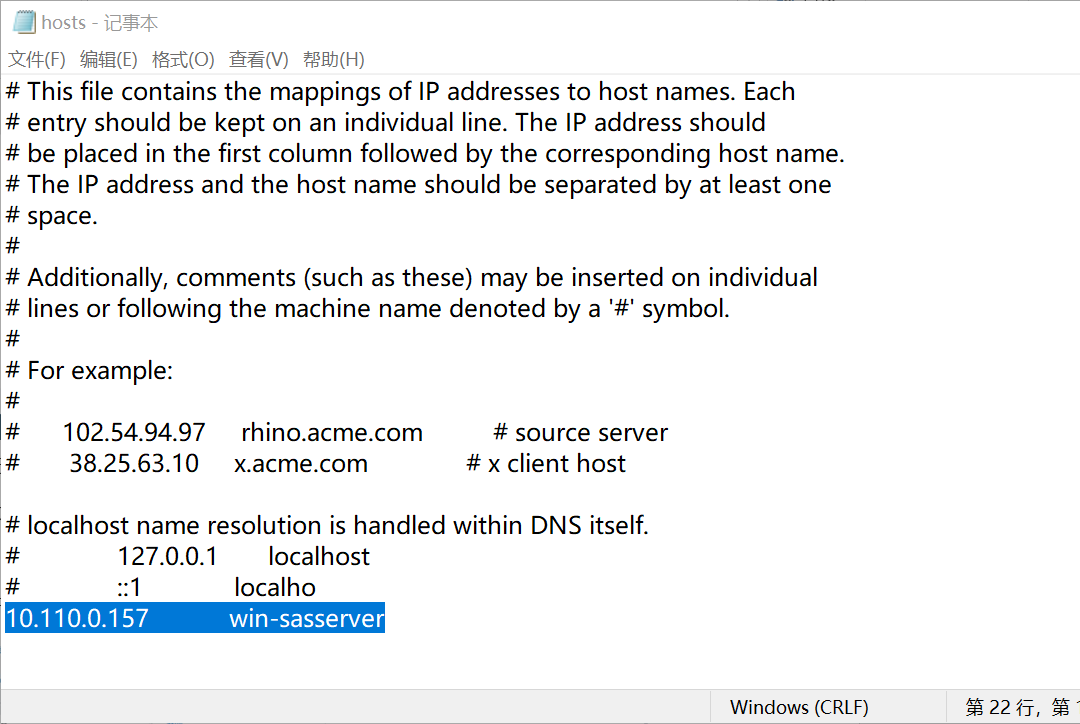
Task: Click the 'For example:' comment line
Action: (x=90, y=371)
